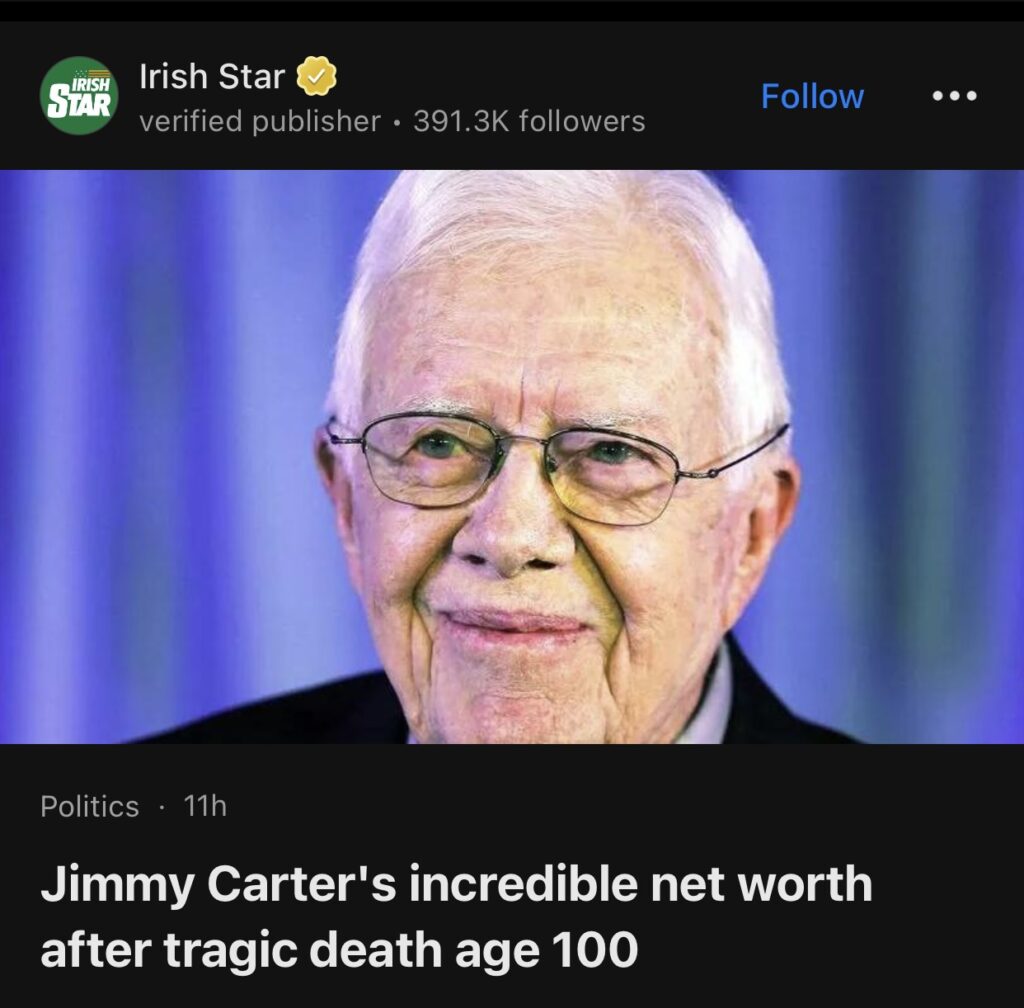
Task: View the 391.3K followers count
Action: click(x=529, y=122)
